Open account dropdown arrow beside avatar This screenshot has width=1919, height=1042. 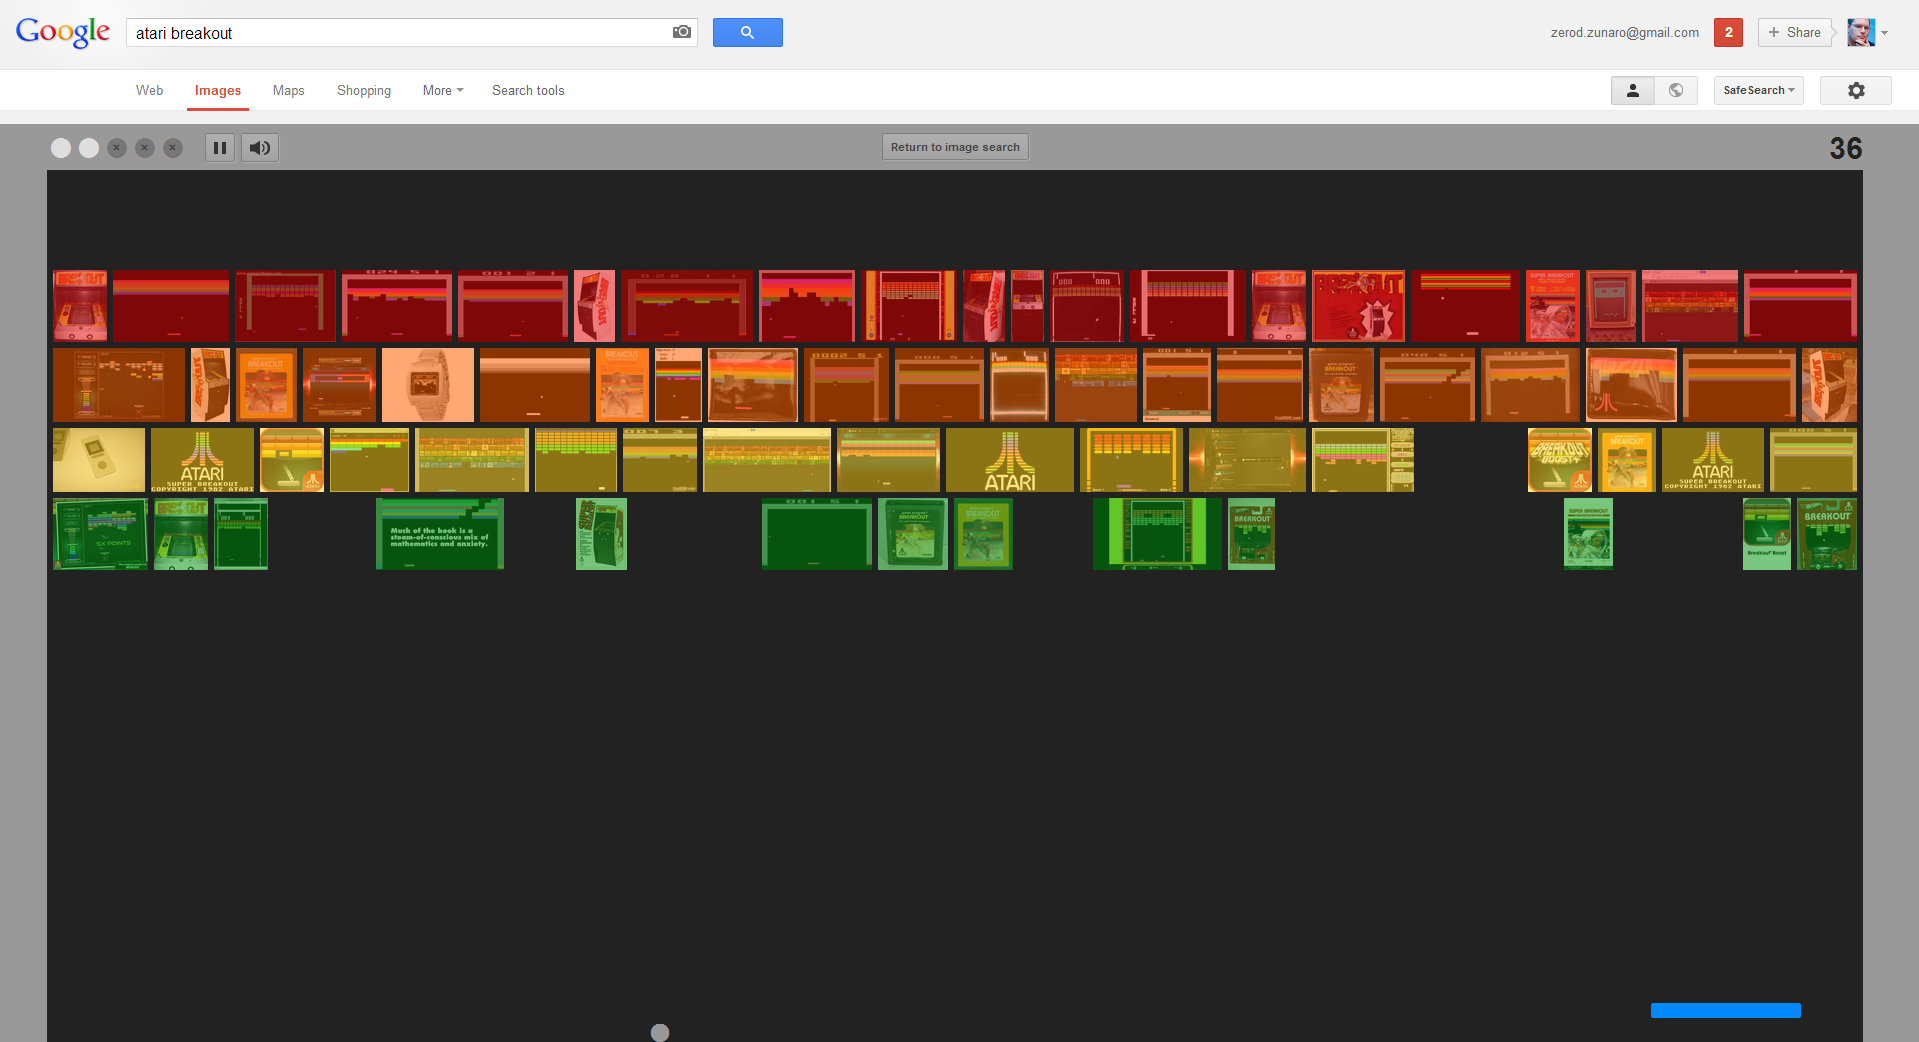[1885, 33]
